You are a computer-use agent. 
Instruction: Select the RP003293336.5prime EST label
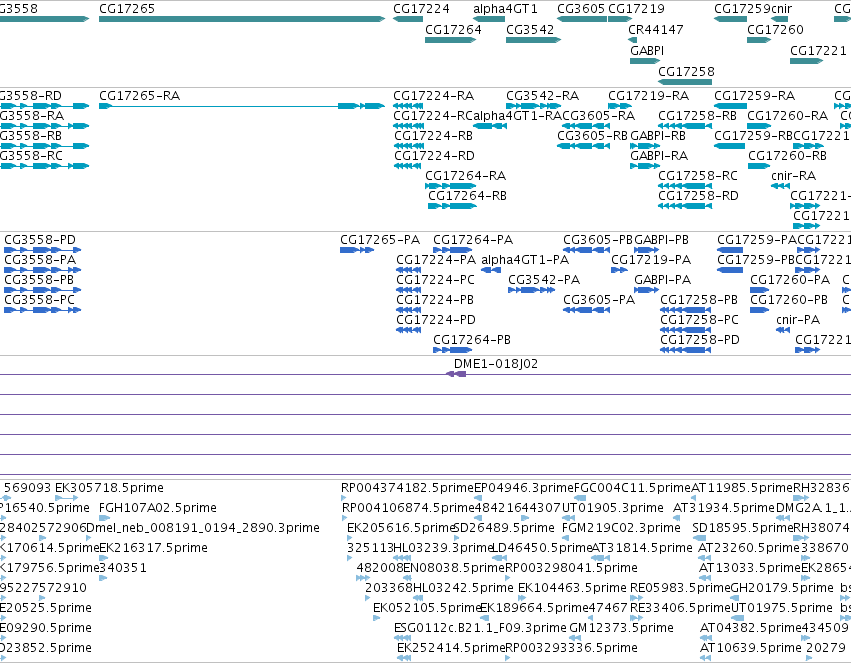(571, 648)
